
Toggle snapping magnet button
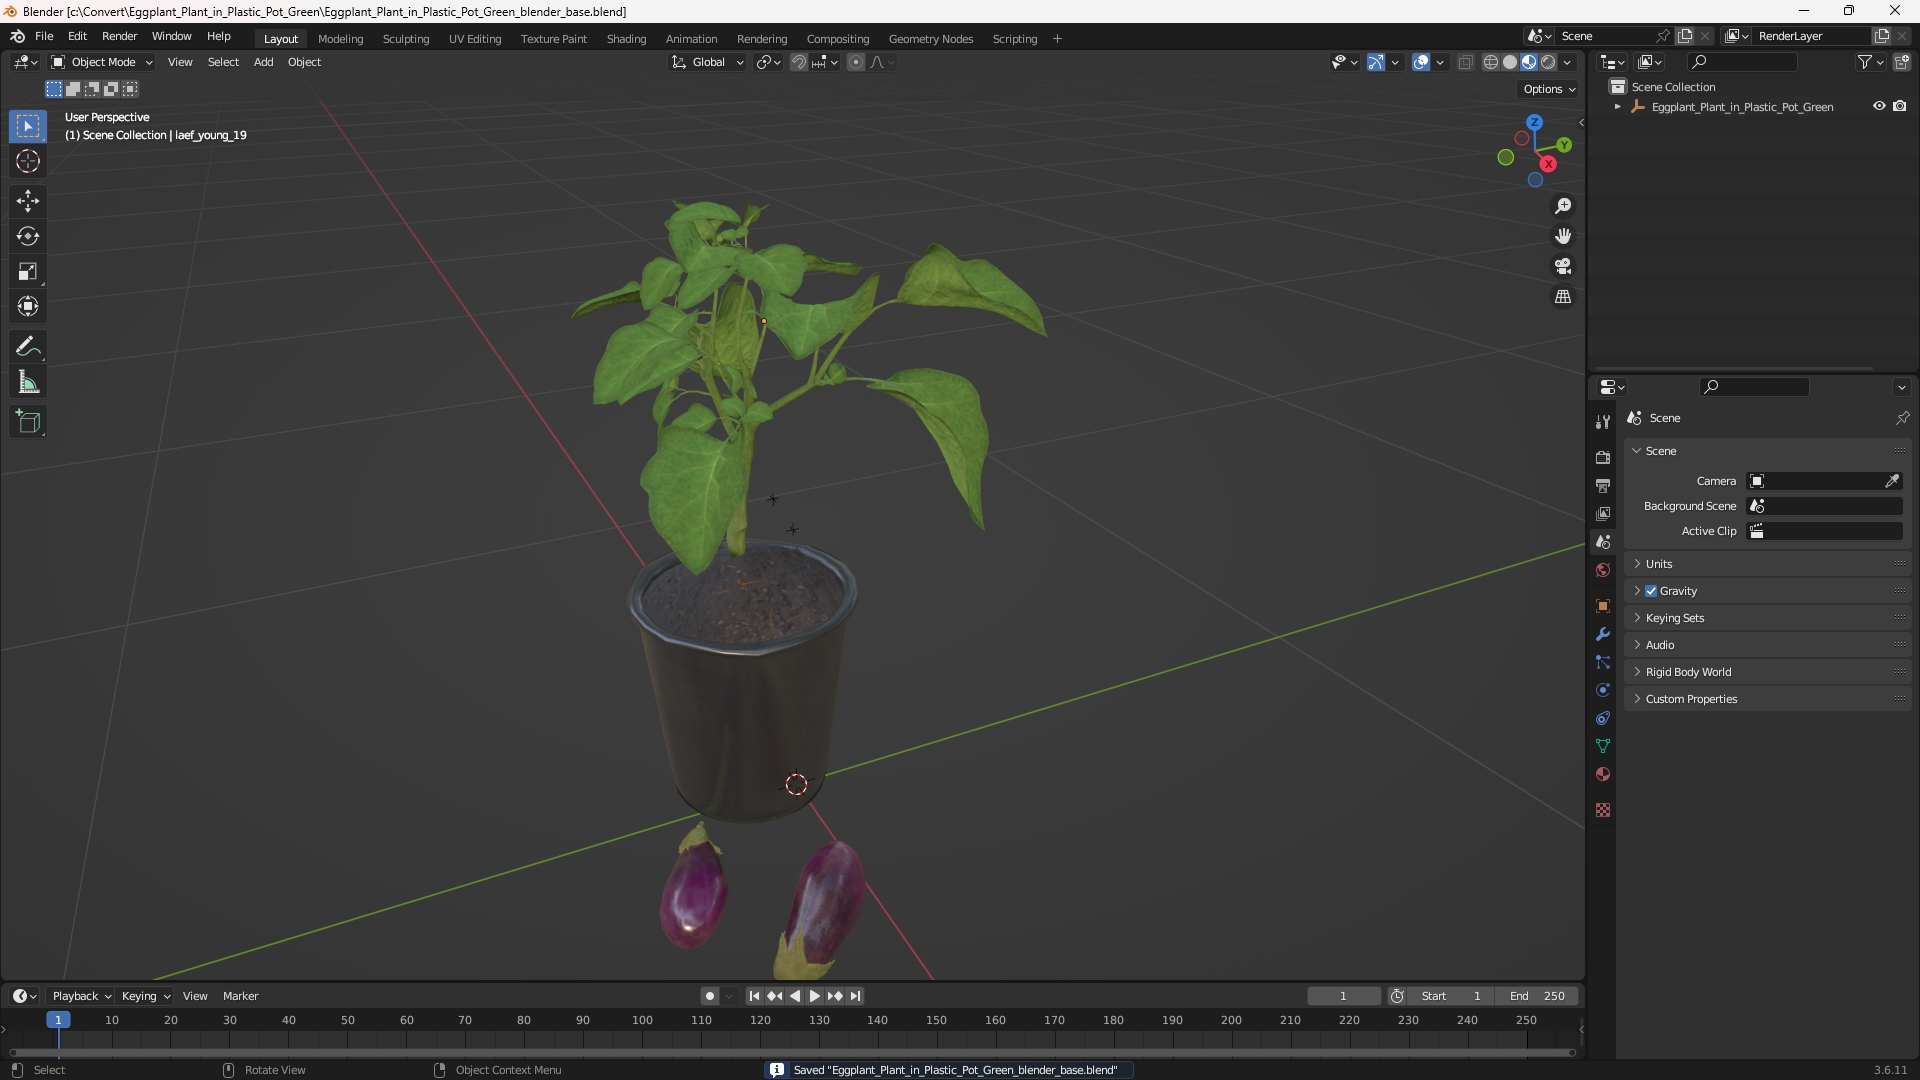799,62
